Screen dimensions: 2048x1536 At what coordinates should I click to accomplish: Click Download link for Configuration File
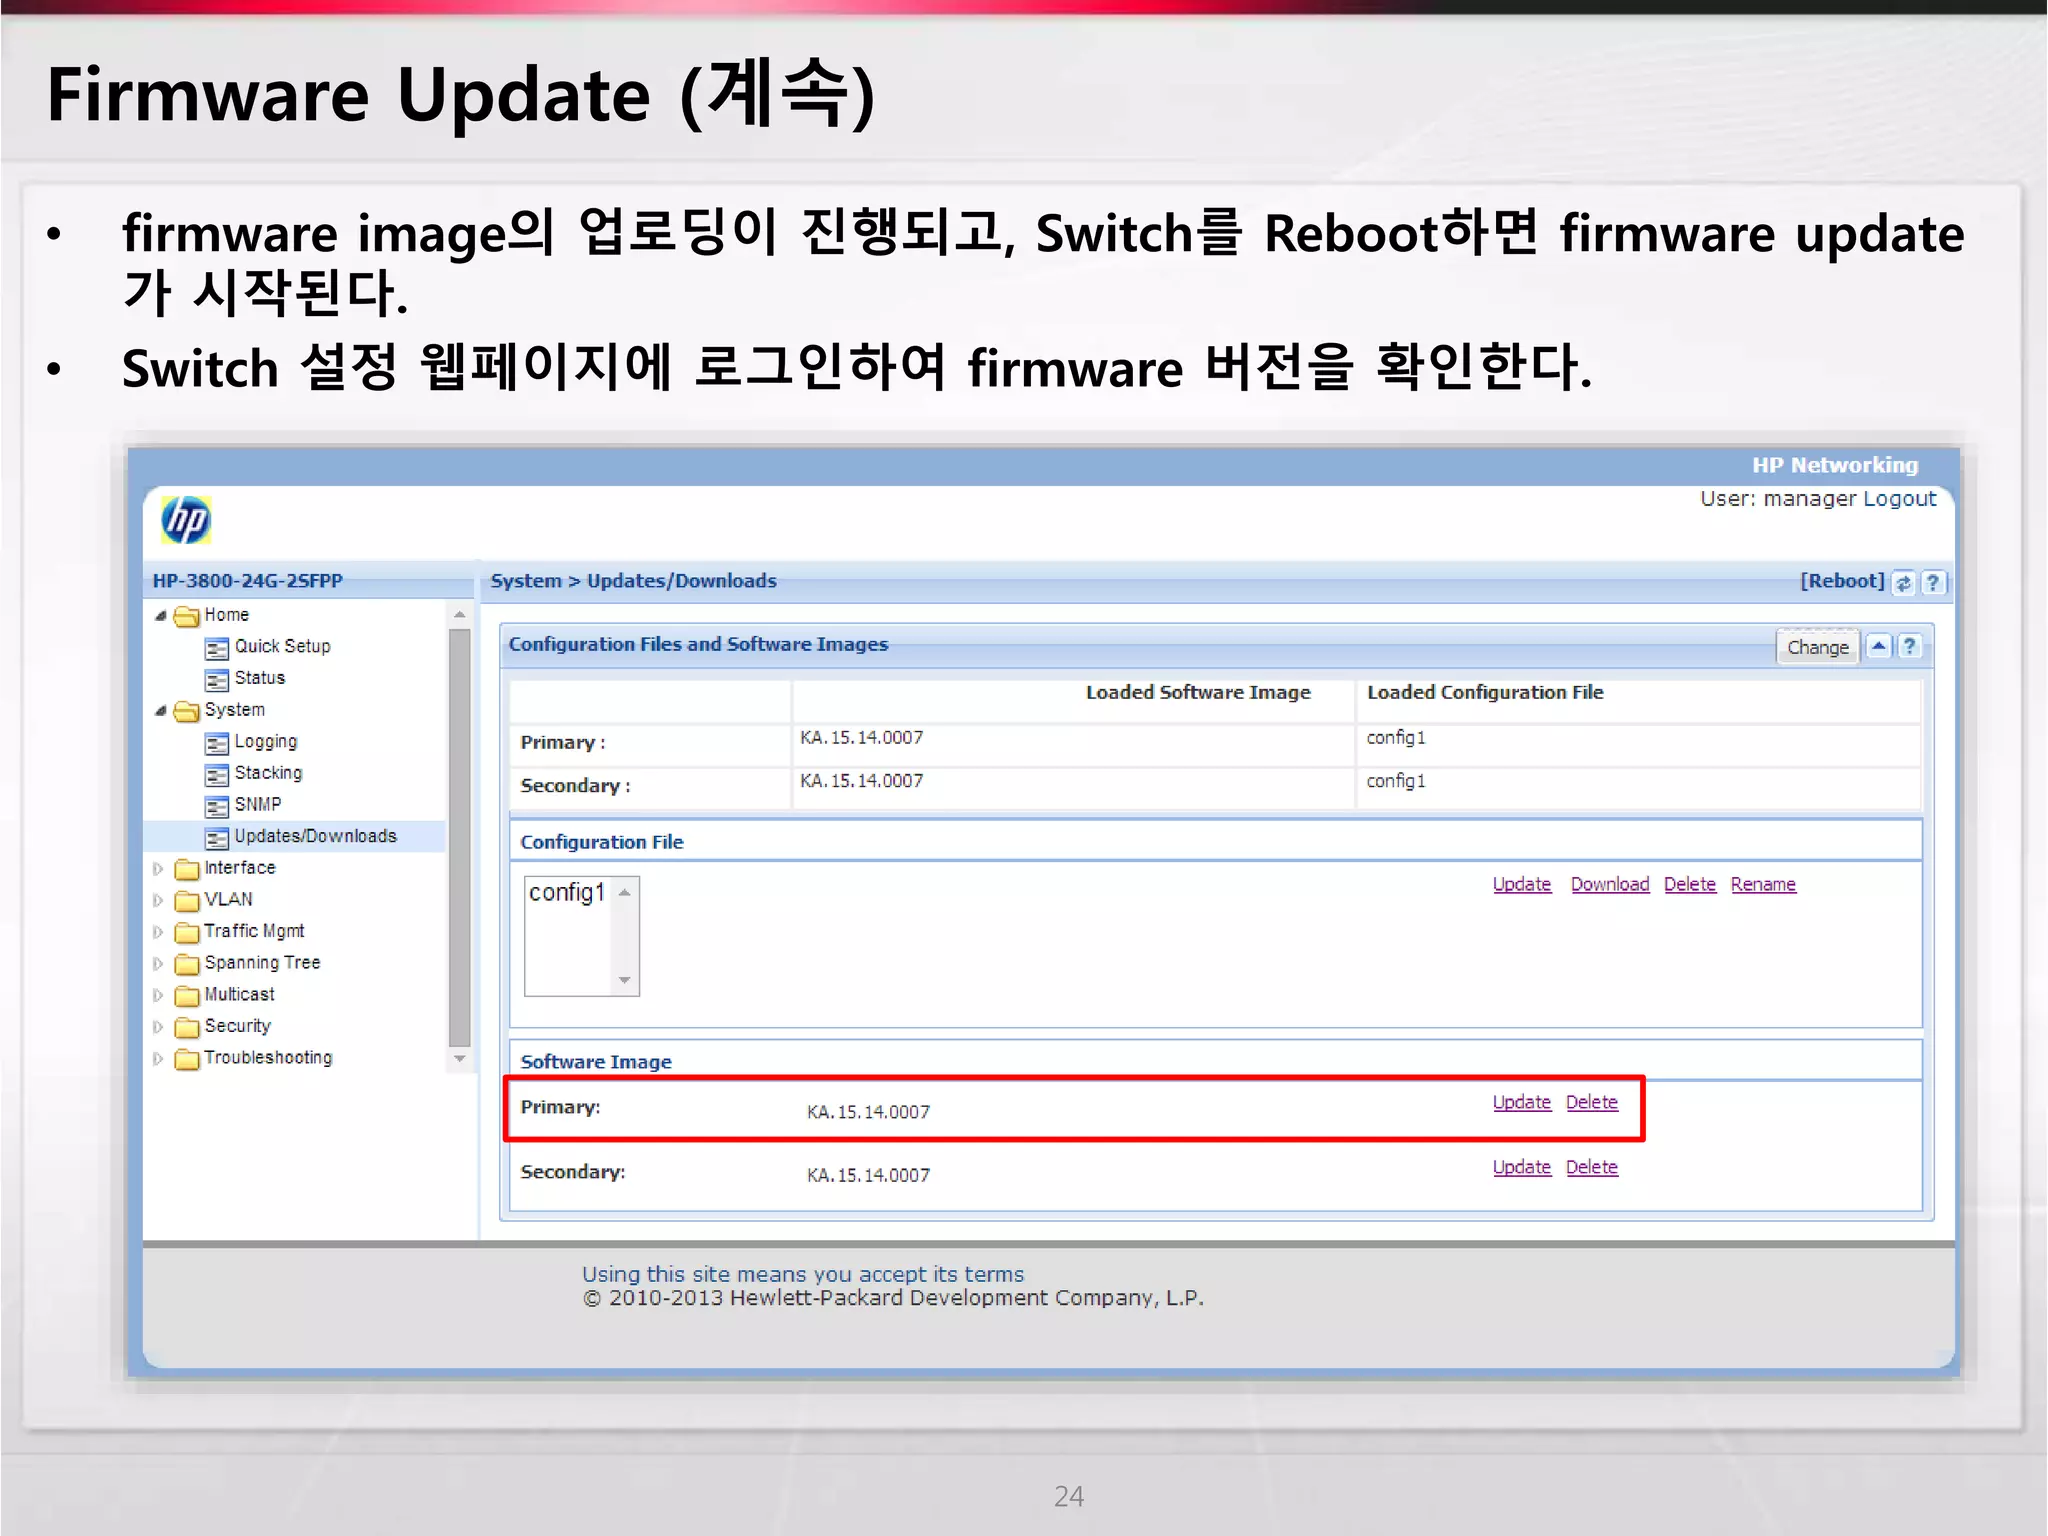[1610, 884]
